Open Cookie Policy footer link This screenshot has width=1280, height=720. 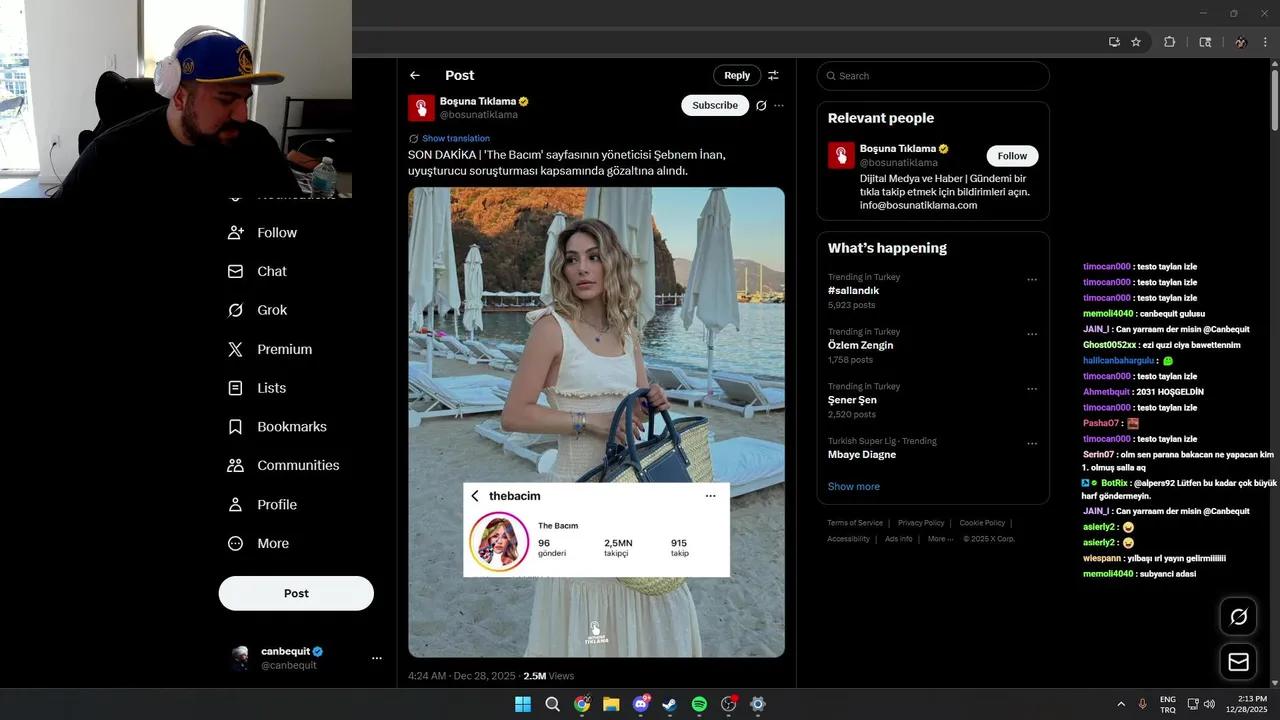[982, 523]
